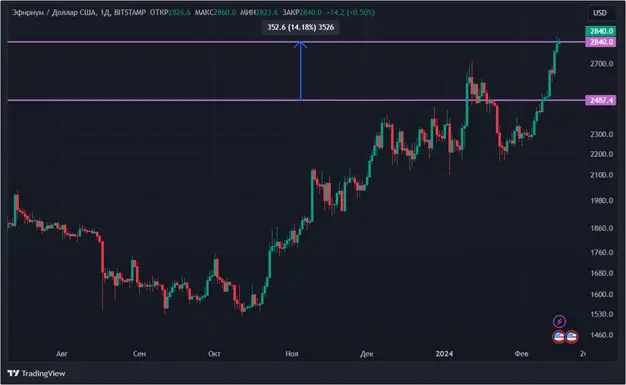Screen dimensions: 626x385
Task: Click the 1860.0 price axis label
Action: coord(602,228)
